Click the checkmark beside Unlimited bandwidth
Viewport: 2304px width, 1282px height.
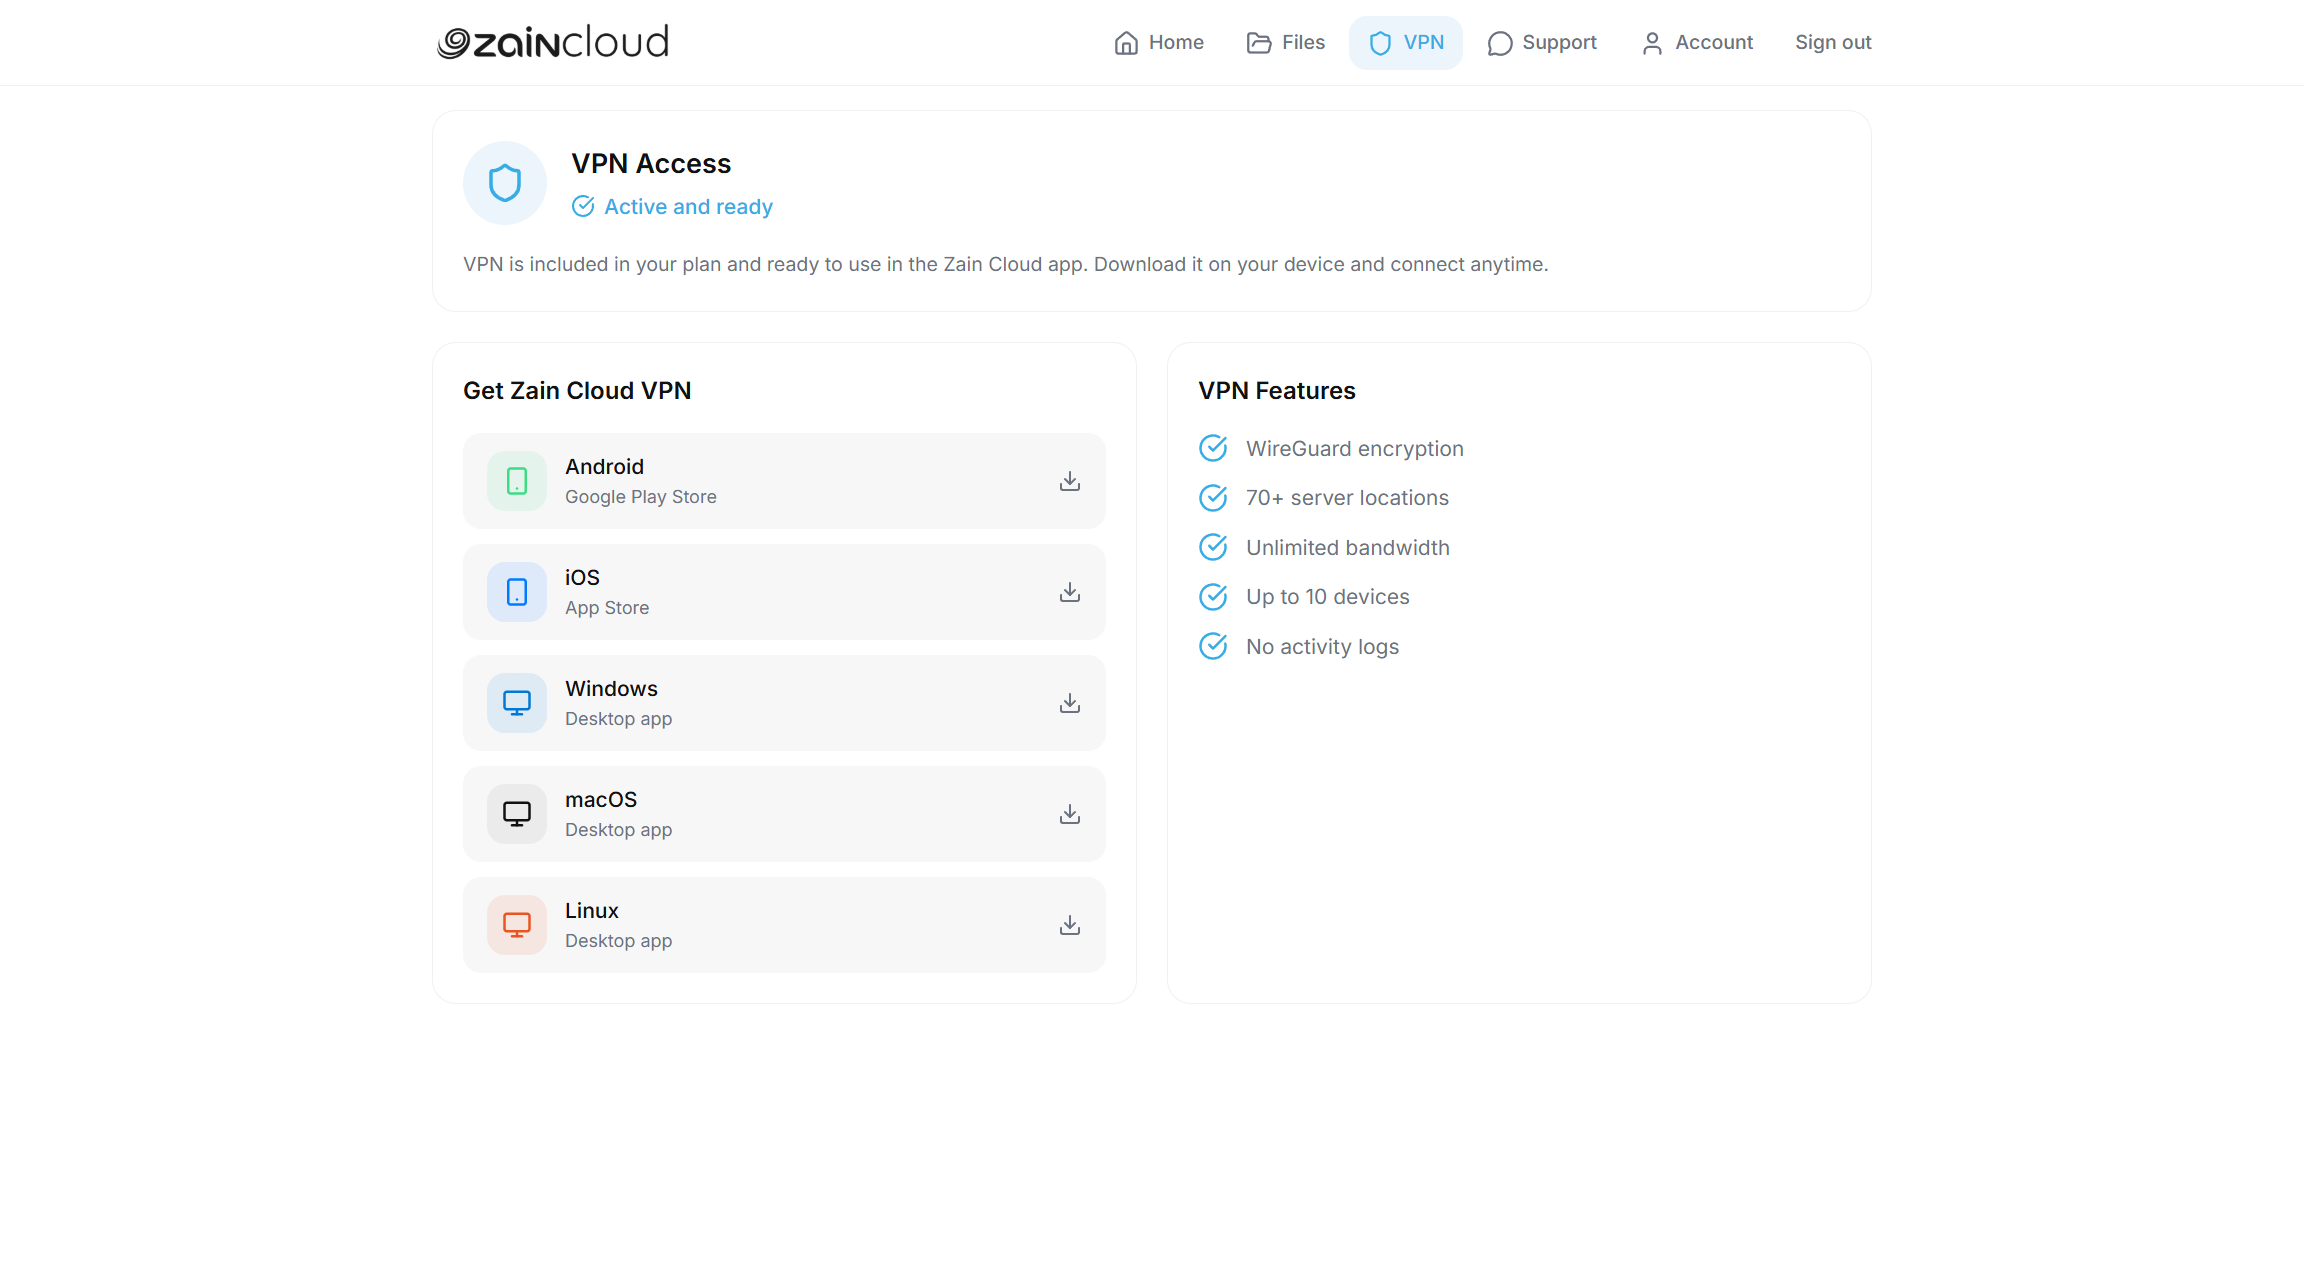coord(1213,547)
